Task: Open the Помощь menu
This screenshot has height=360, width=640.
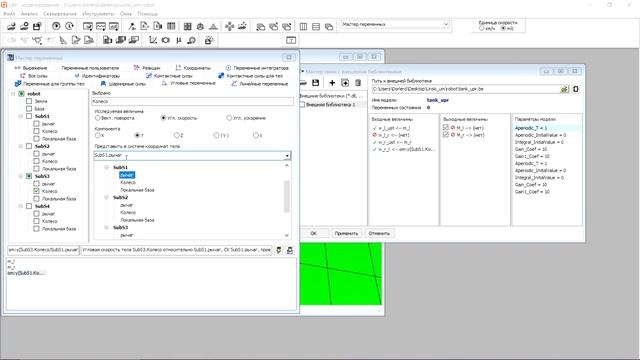Action: click(x=147, y=13)
